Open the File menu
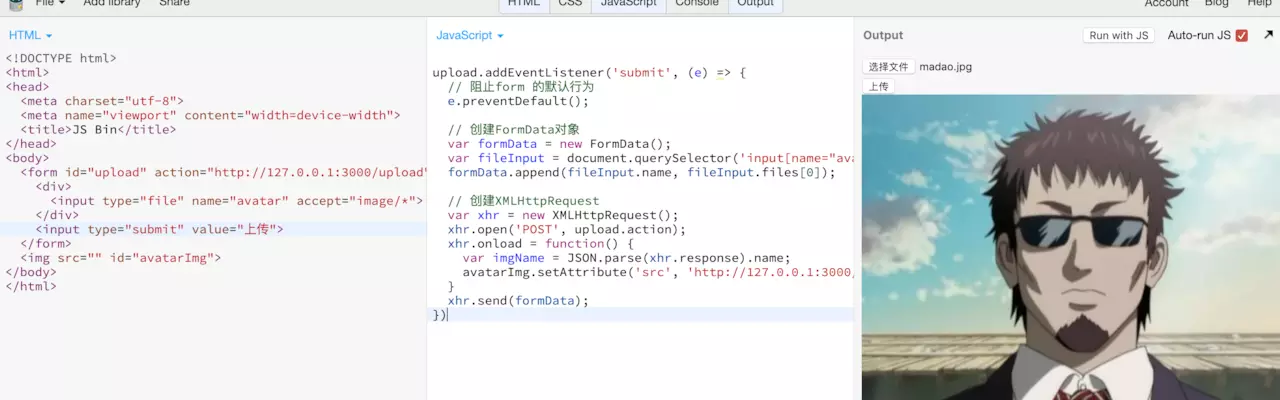 click(x=49, y=3)
